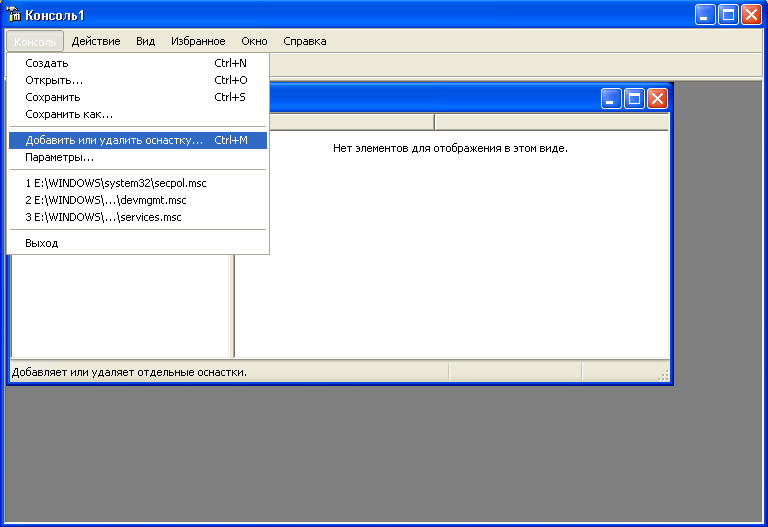
Task: Open recent file secpol.msc
Action: point(138,183)
